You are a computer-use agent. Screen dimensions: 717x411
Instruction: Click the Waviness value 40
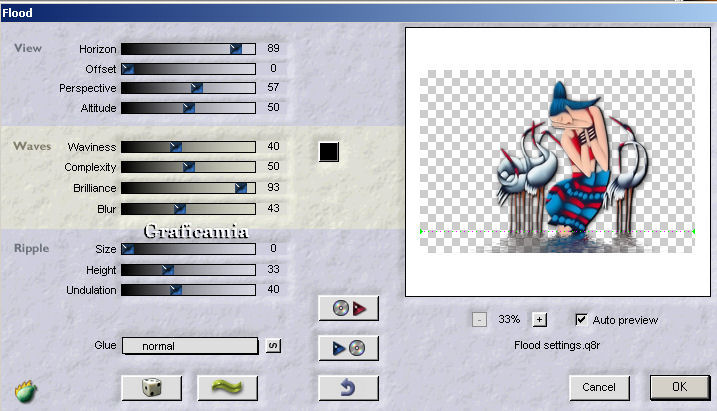click(273, 146)
